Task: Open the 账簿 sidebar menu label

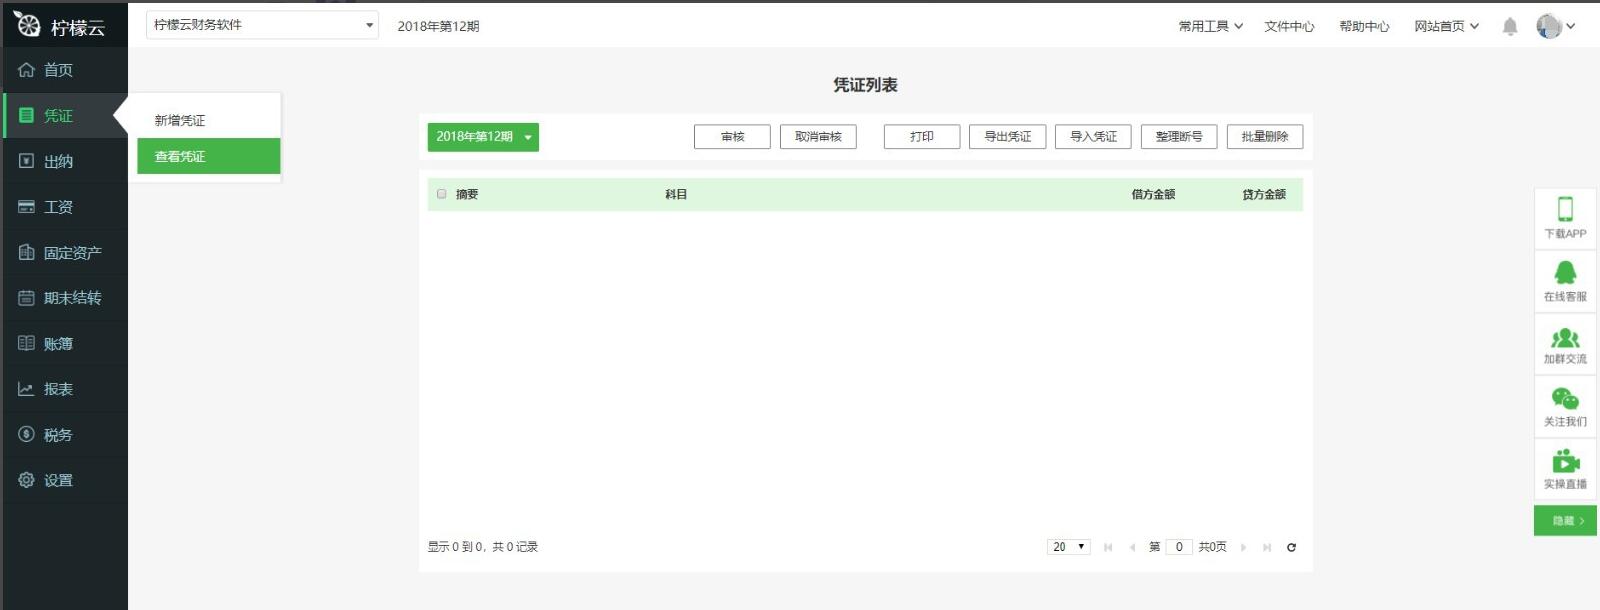Action: (x=58, y=344)
